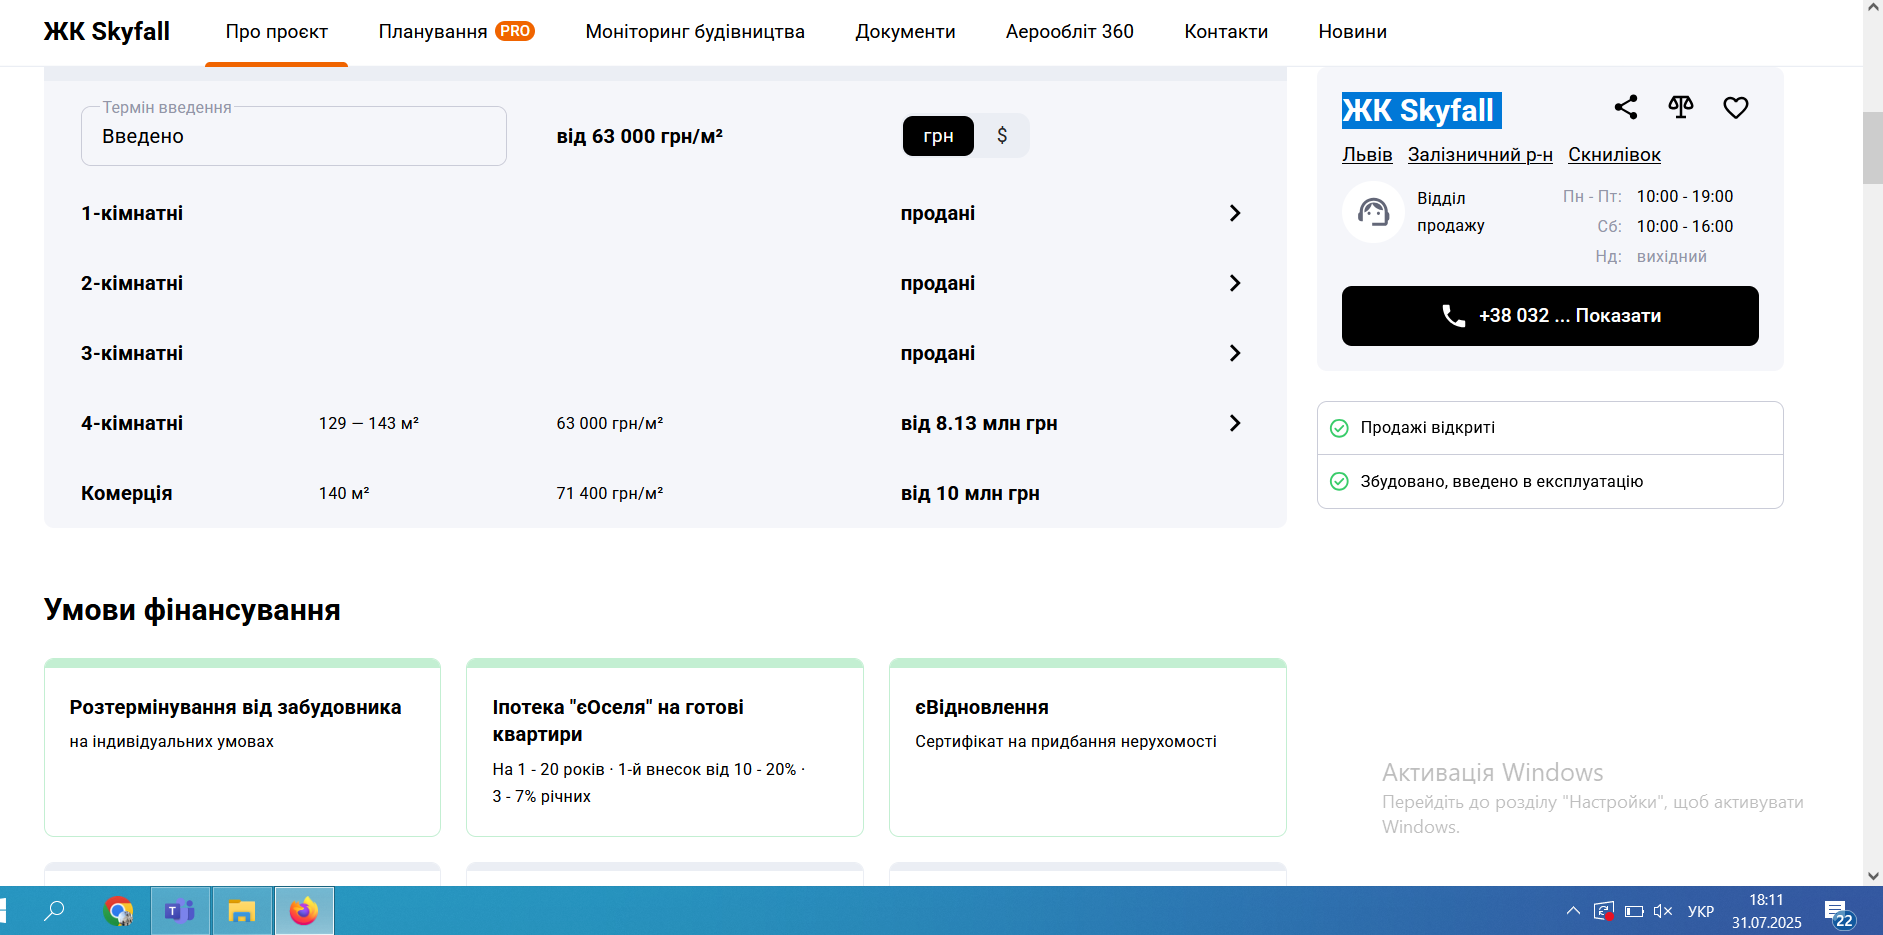The width and height of the screenshot is (1883, 935).
Task: Click the 71 400 грн/м² commercial price
Action: pyautogui.click(x=610, y=493)
